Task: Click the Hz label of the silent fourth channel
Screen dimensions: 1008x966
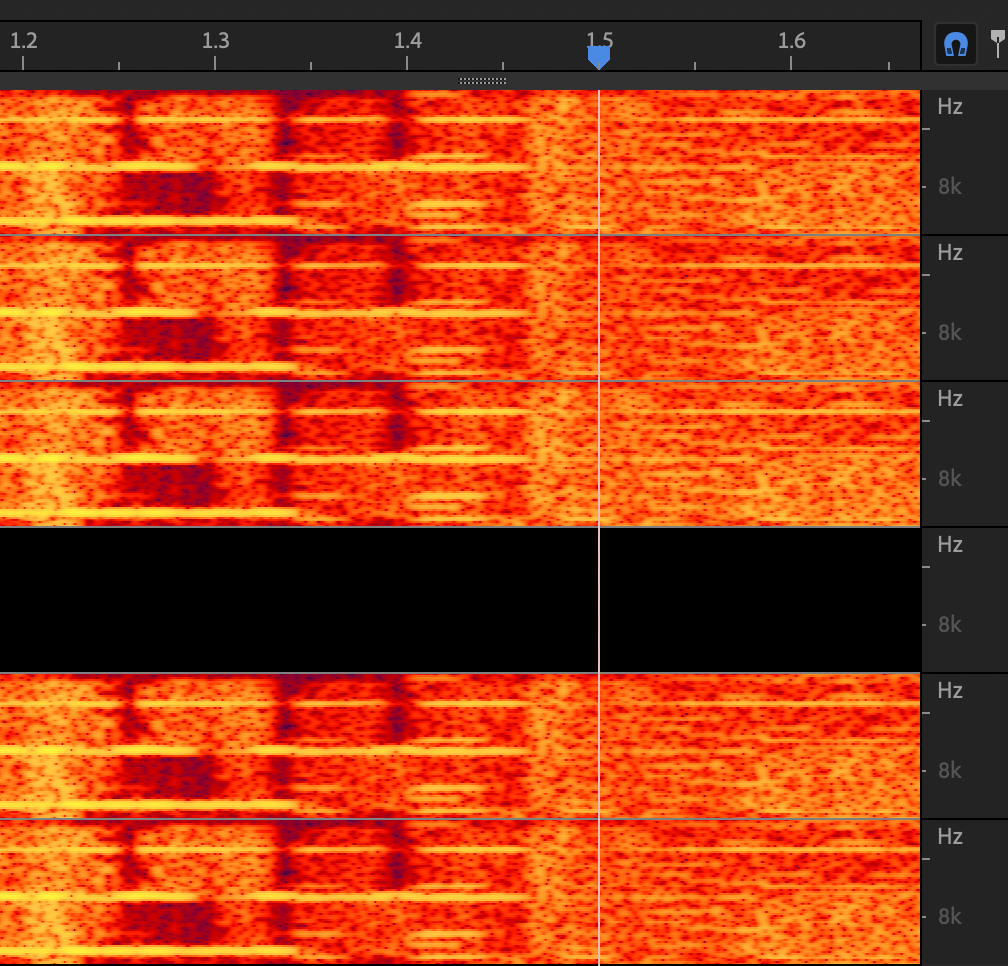Action: pyautogui.click(x=949, y=544)
